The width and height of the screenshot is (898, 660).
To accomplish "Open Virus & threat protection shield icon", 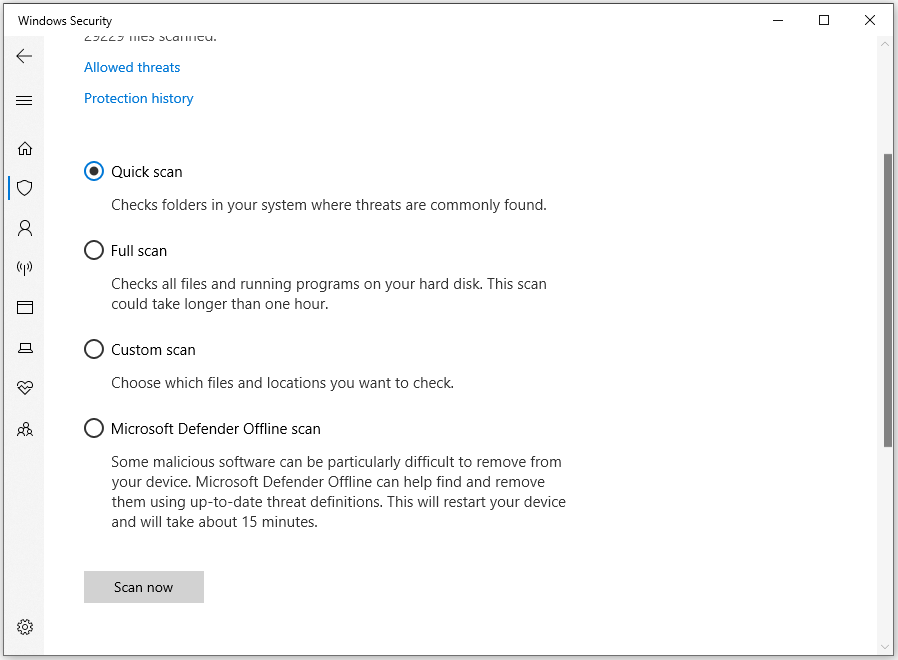I will pyautogui.click(x=25, y=188).
